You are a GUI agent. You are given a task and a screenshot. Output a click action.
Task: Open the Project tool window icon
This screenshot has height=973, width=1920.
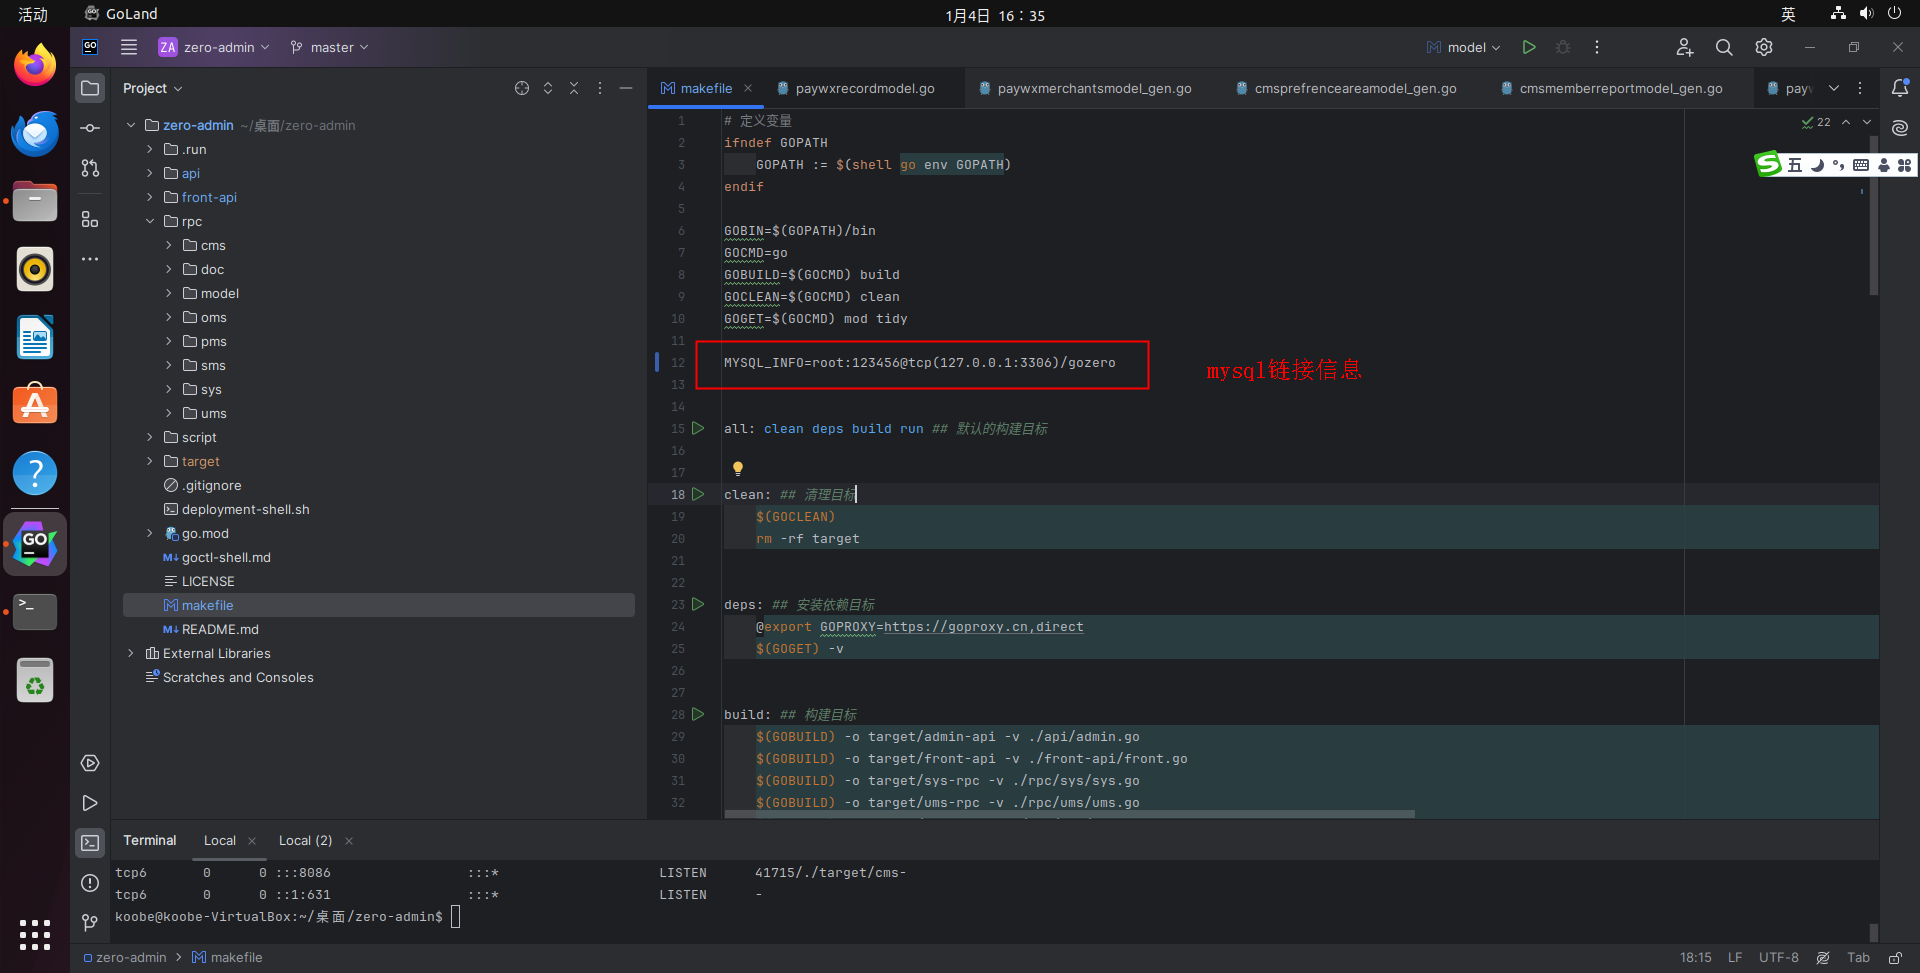click(x=90, y=88)
